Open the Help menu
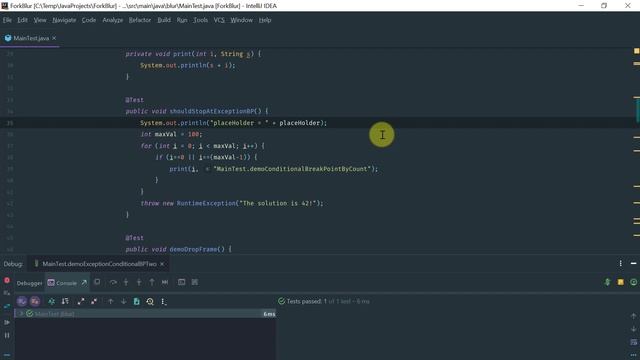Image resolution: width=640 pixels, height=360 pixels. click(x=265, y=20)
